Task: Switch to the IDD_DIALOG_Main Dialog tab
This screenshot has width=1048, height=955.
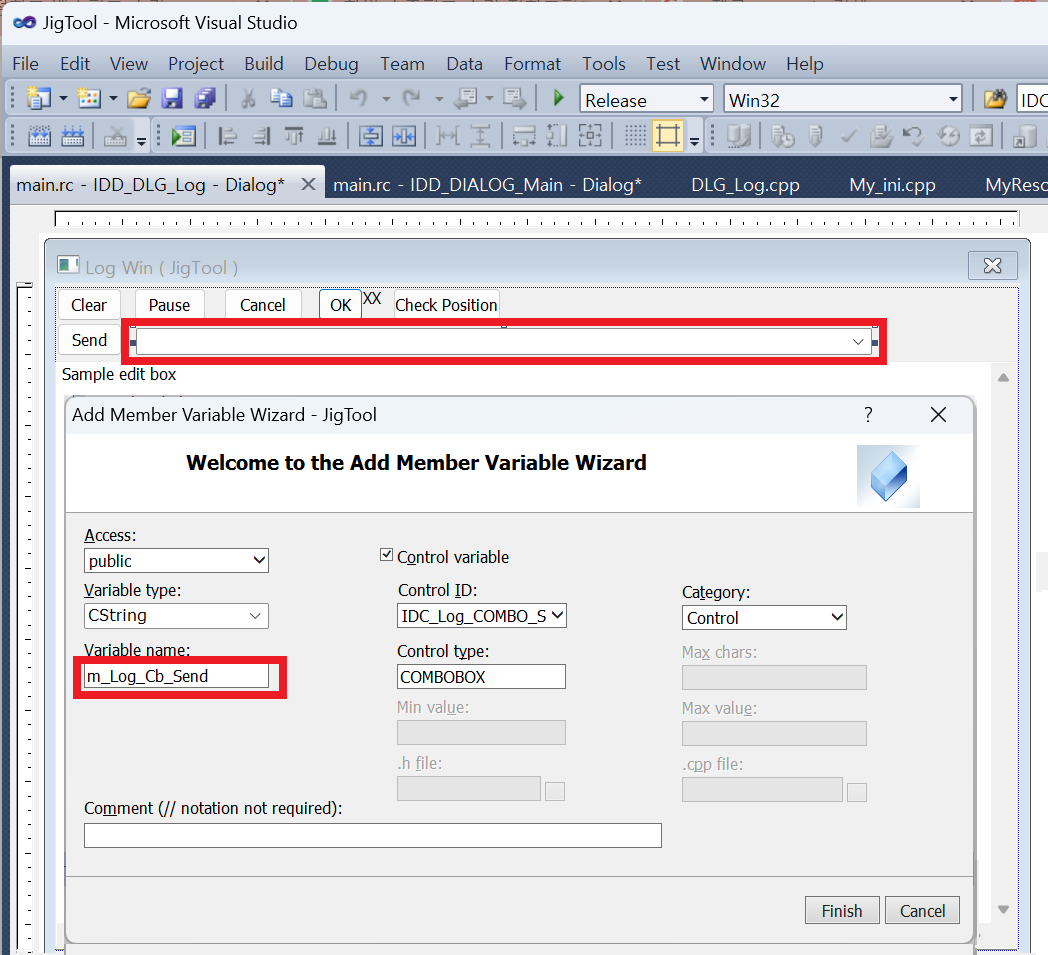Action: point(487,184)
